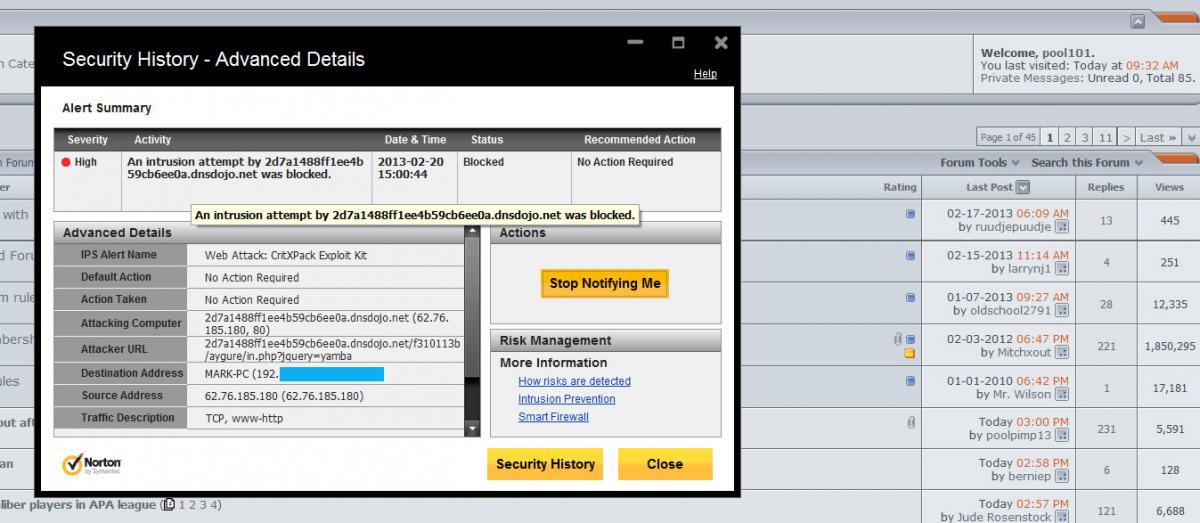Click the Norton by Symantec logo
Image resolution: width=1200 pixels, height=523 pixels.
92,465
